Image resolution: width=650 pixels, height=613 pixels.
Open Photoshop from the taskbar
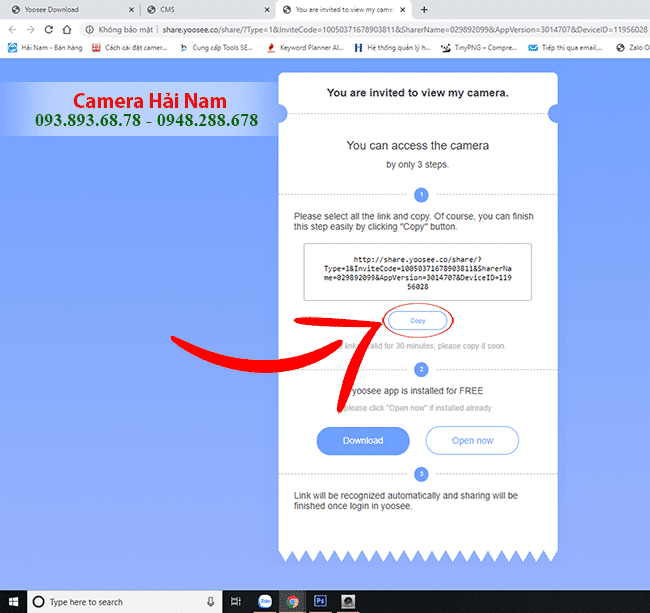pos(320,601)
